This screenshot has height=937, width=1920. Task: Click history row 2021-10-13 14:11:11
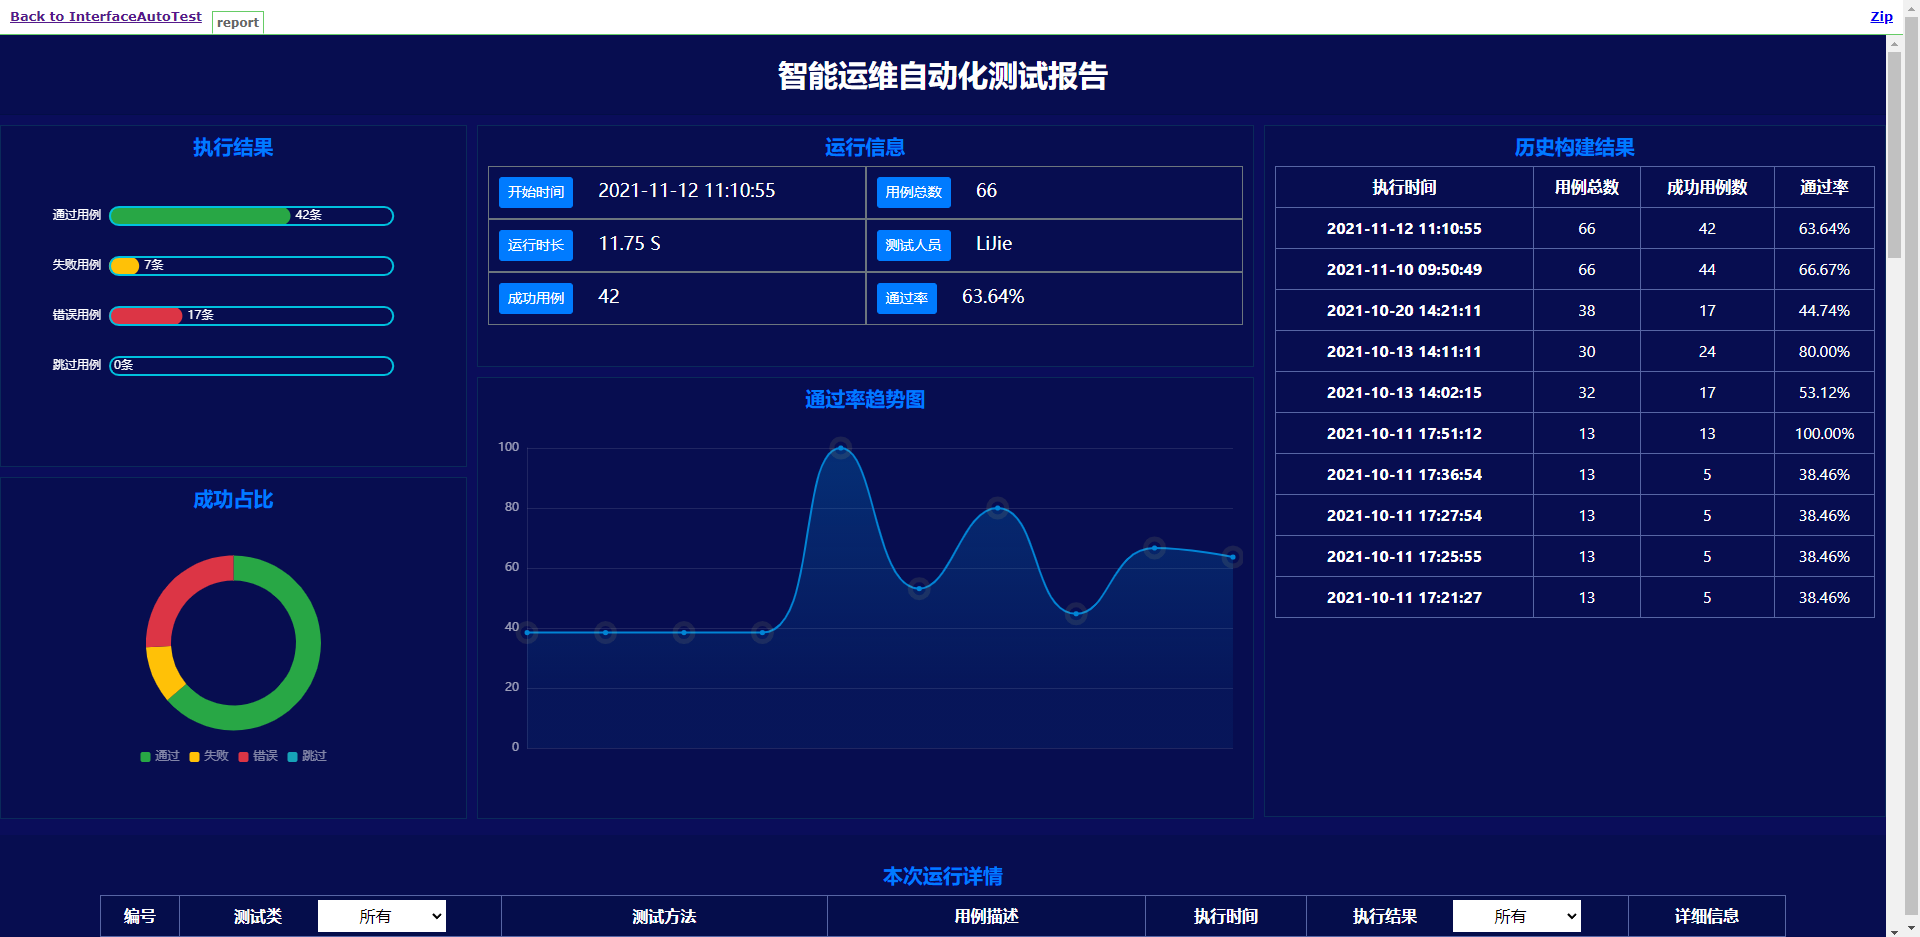coord(1574,352)
